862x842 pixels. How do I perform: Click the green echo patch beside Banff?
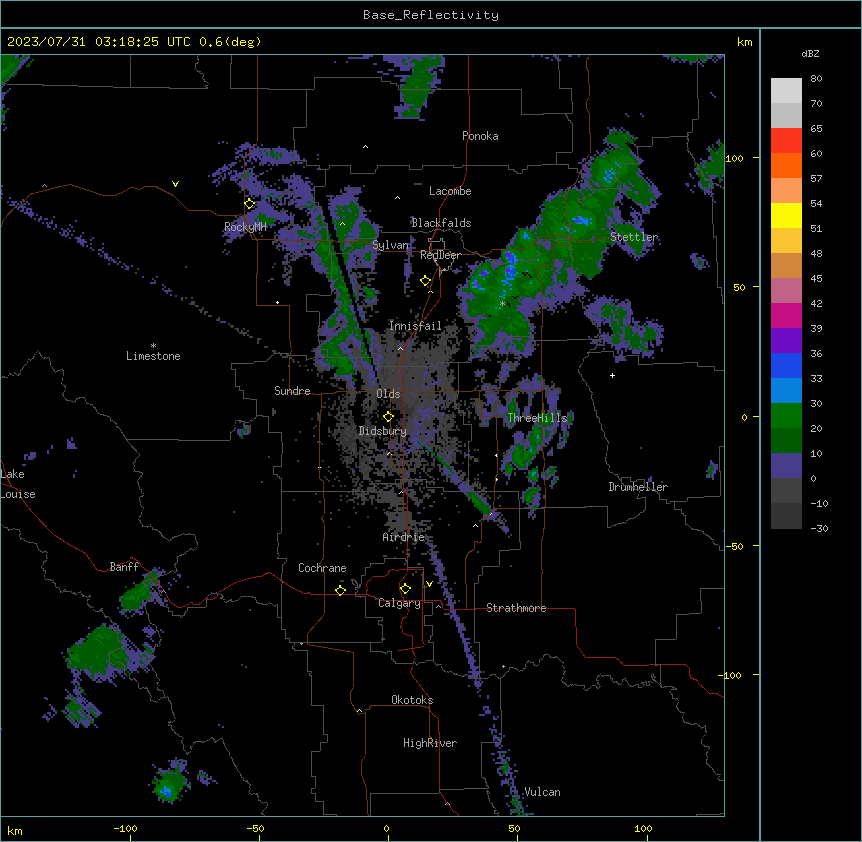pyautogui.click(x=140, y=591)
